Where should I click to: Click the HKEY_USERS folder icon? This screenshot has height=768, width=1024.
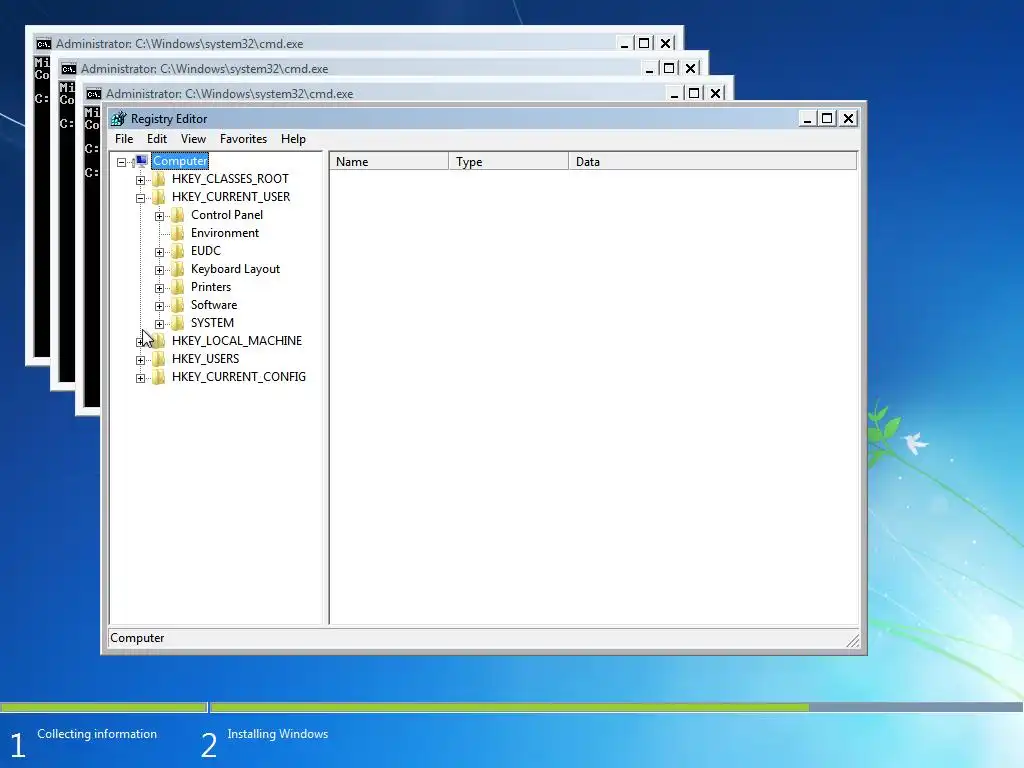tap(159, 359)
